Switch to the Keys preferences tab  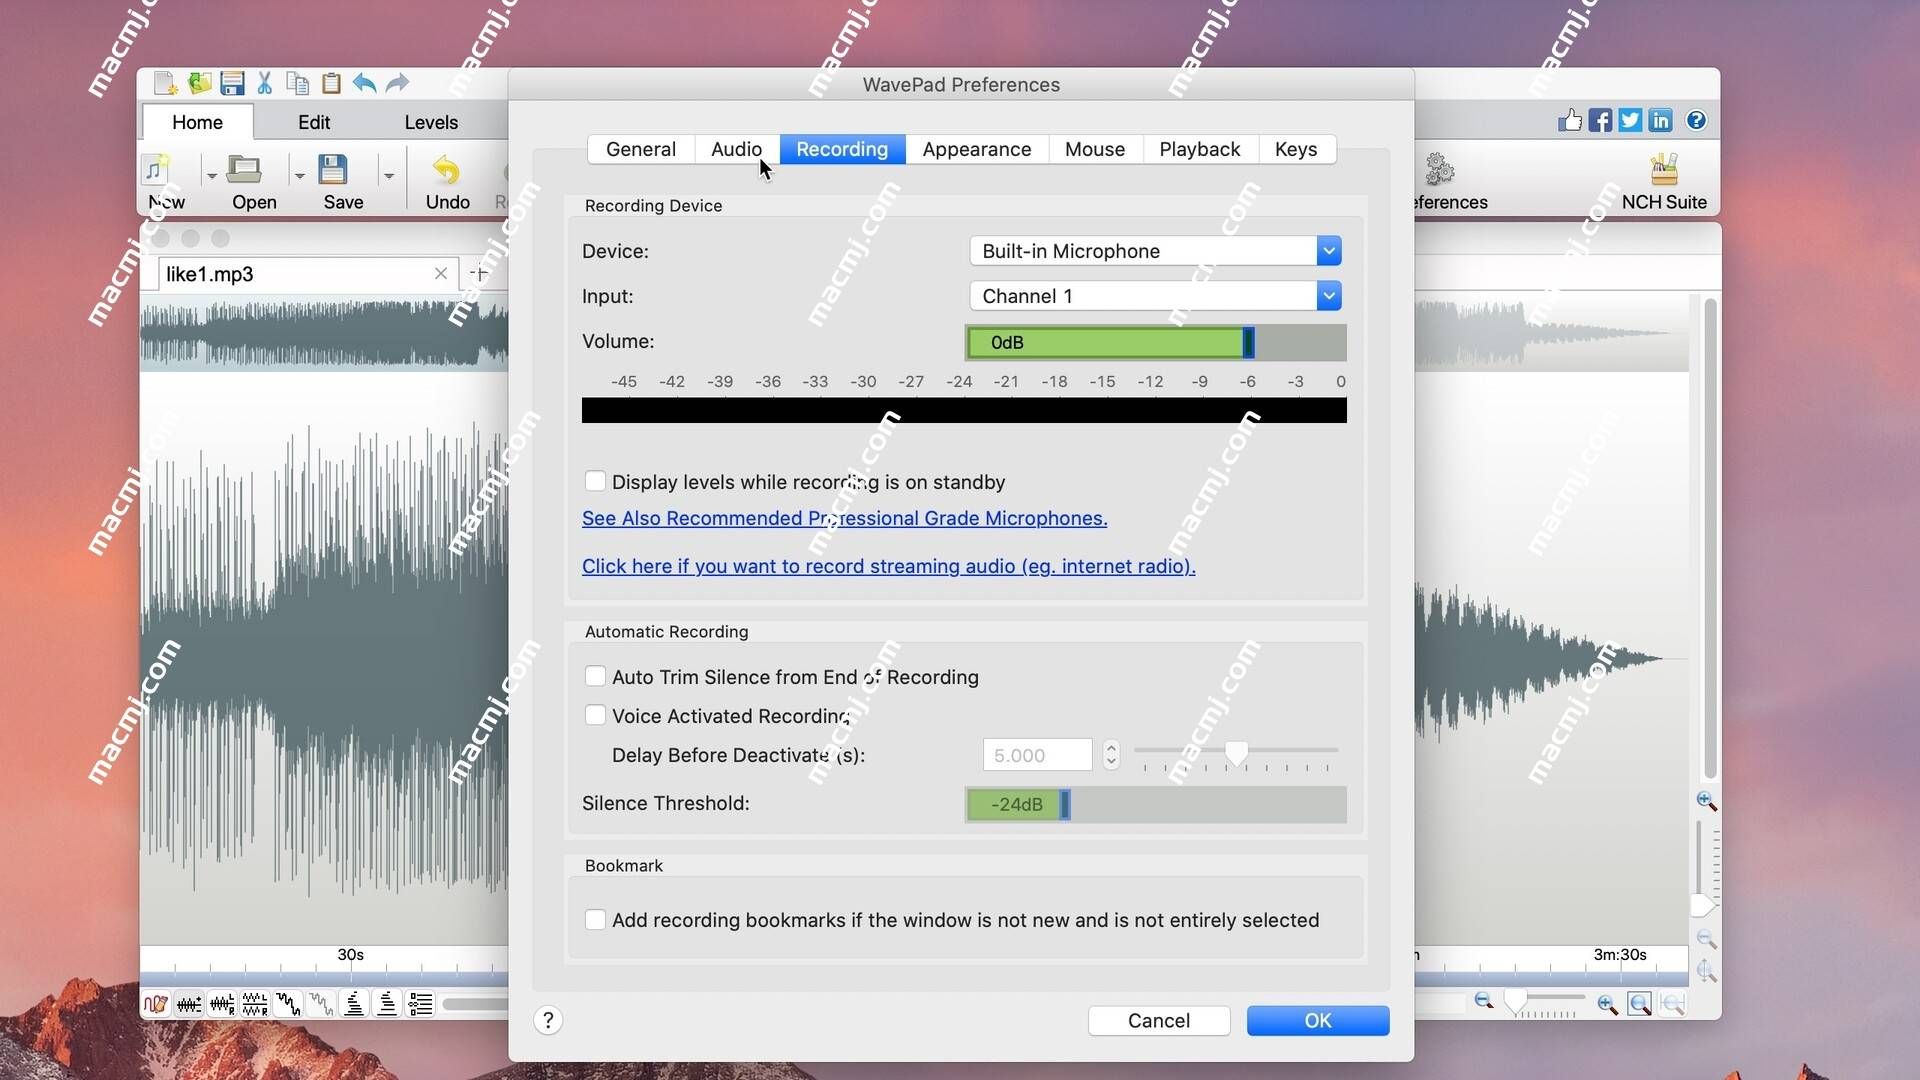click(1296, 149)
